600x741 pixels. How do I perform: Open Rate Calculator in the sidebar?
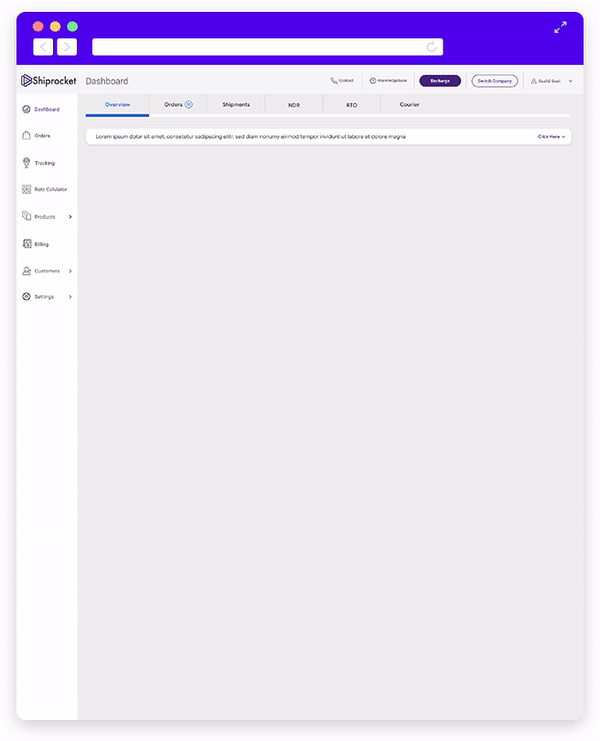51,190
